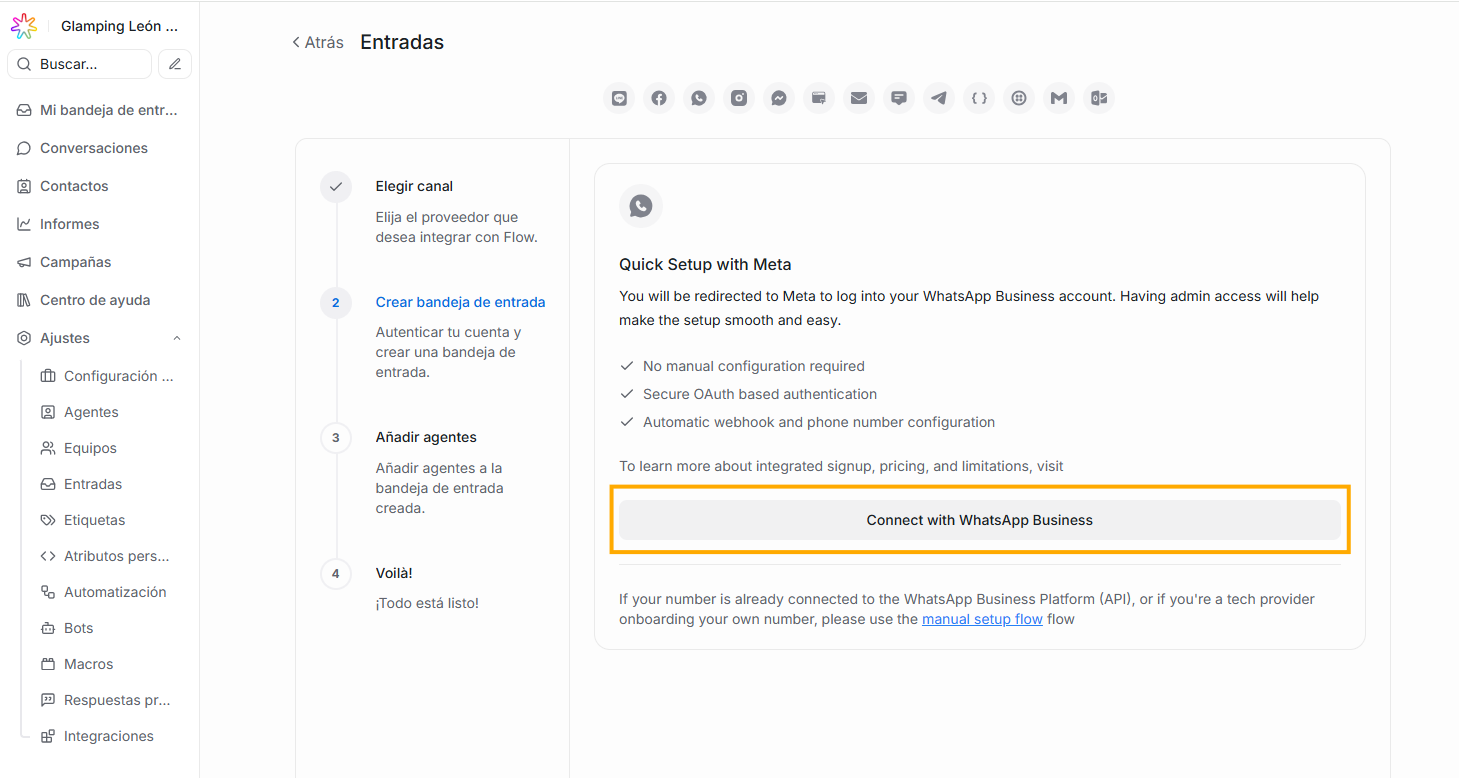Screen dimensions: 1459x778
Task: Select the Telegram channel icon
Action: [x=939, y=98]
